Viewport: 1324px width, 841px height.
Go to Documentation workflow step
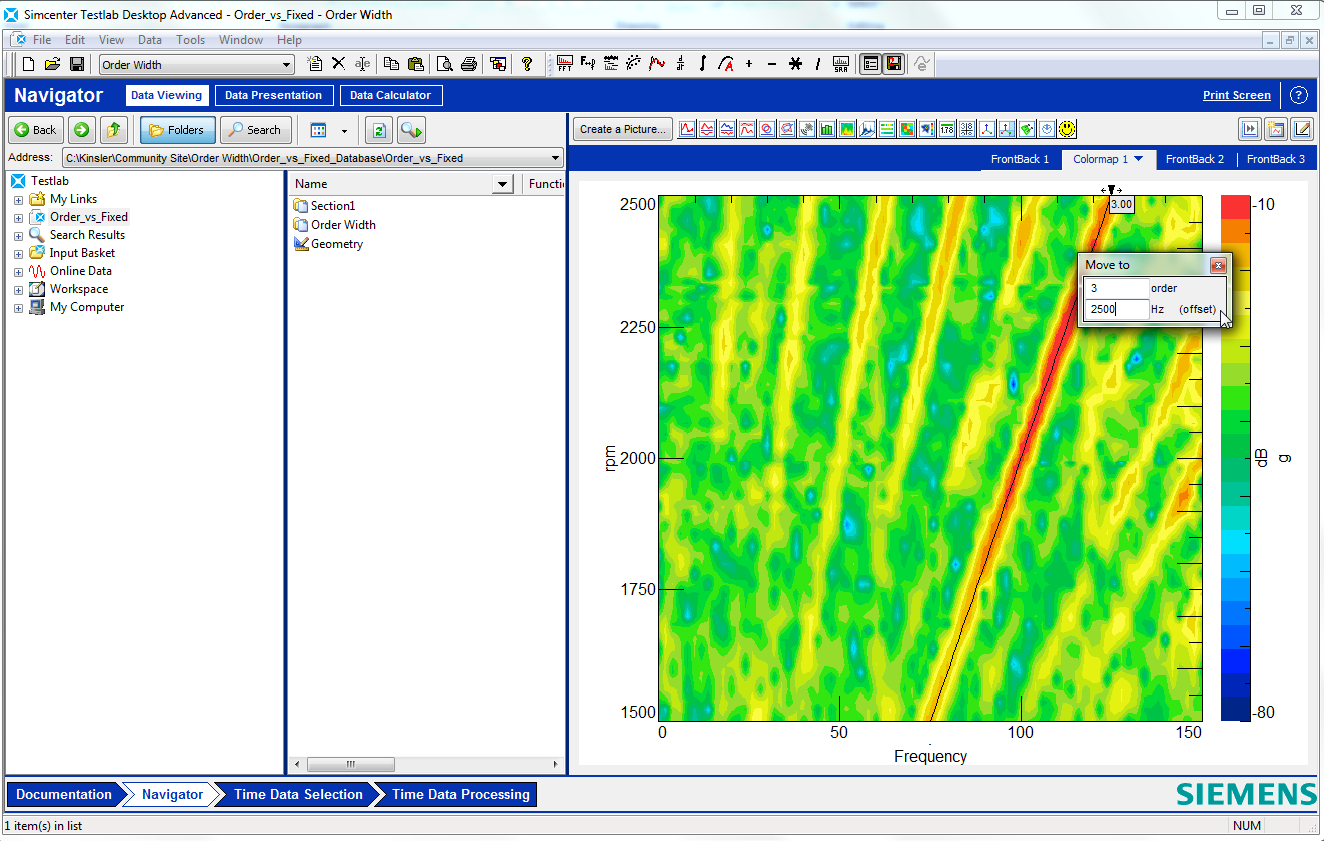[x=64, y=795]
